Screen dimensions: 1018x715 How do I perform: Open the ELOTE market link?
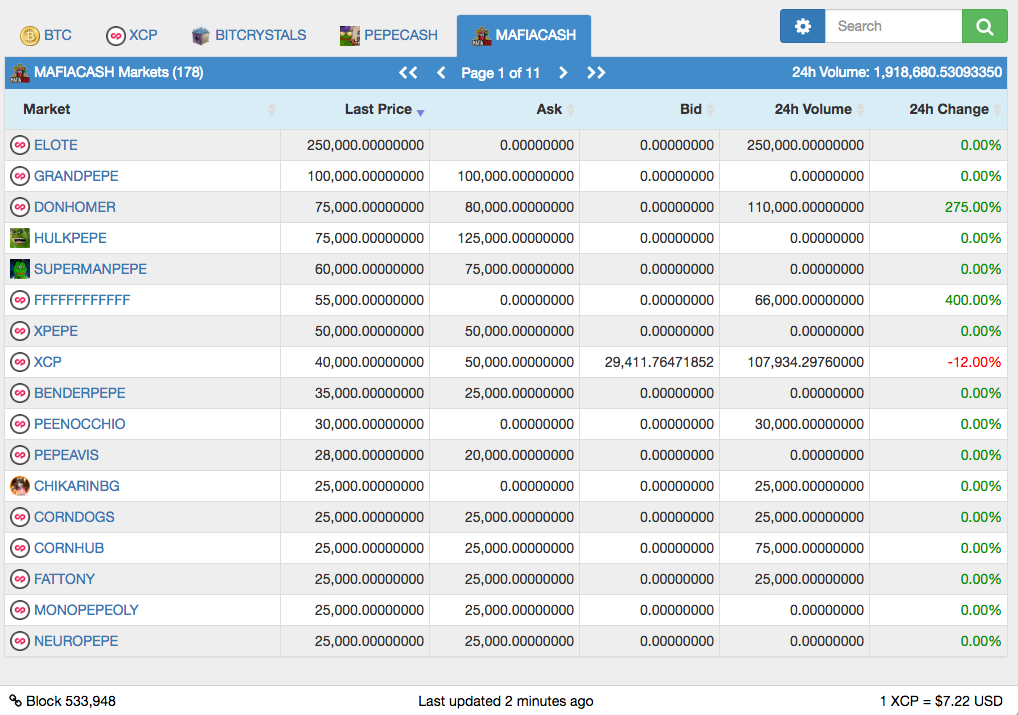[x=56, y=145]
